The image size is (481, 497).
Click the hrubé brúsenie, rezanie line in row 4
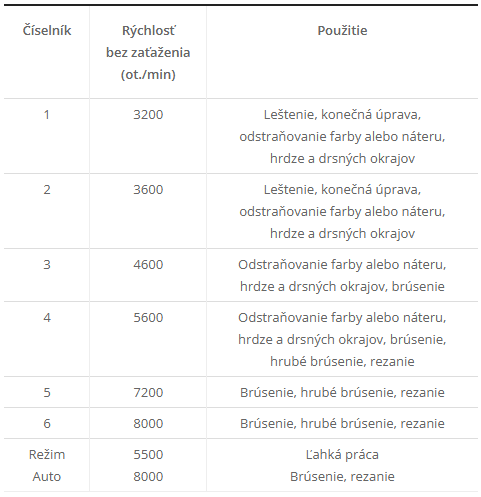[x=342, y=361]
